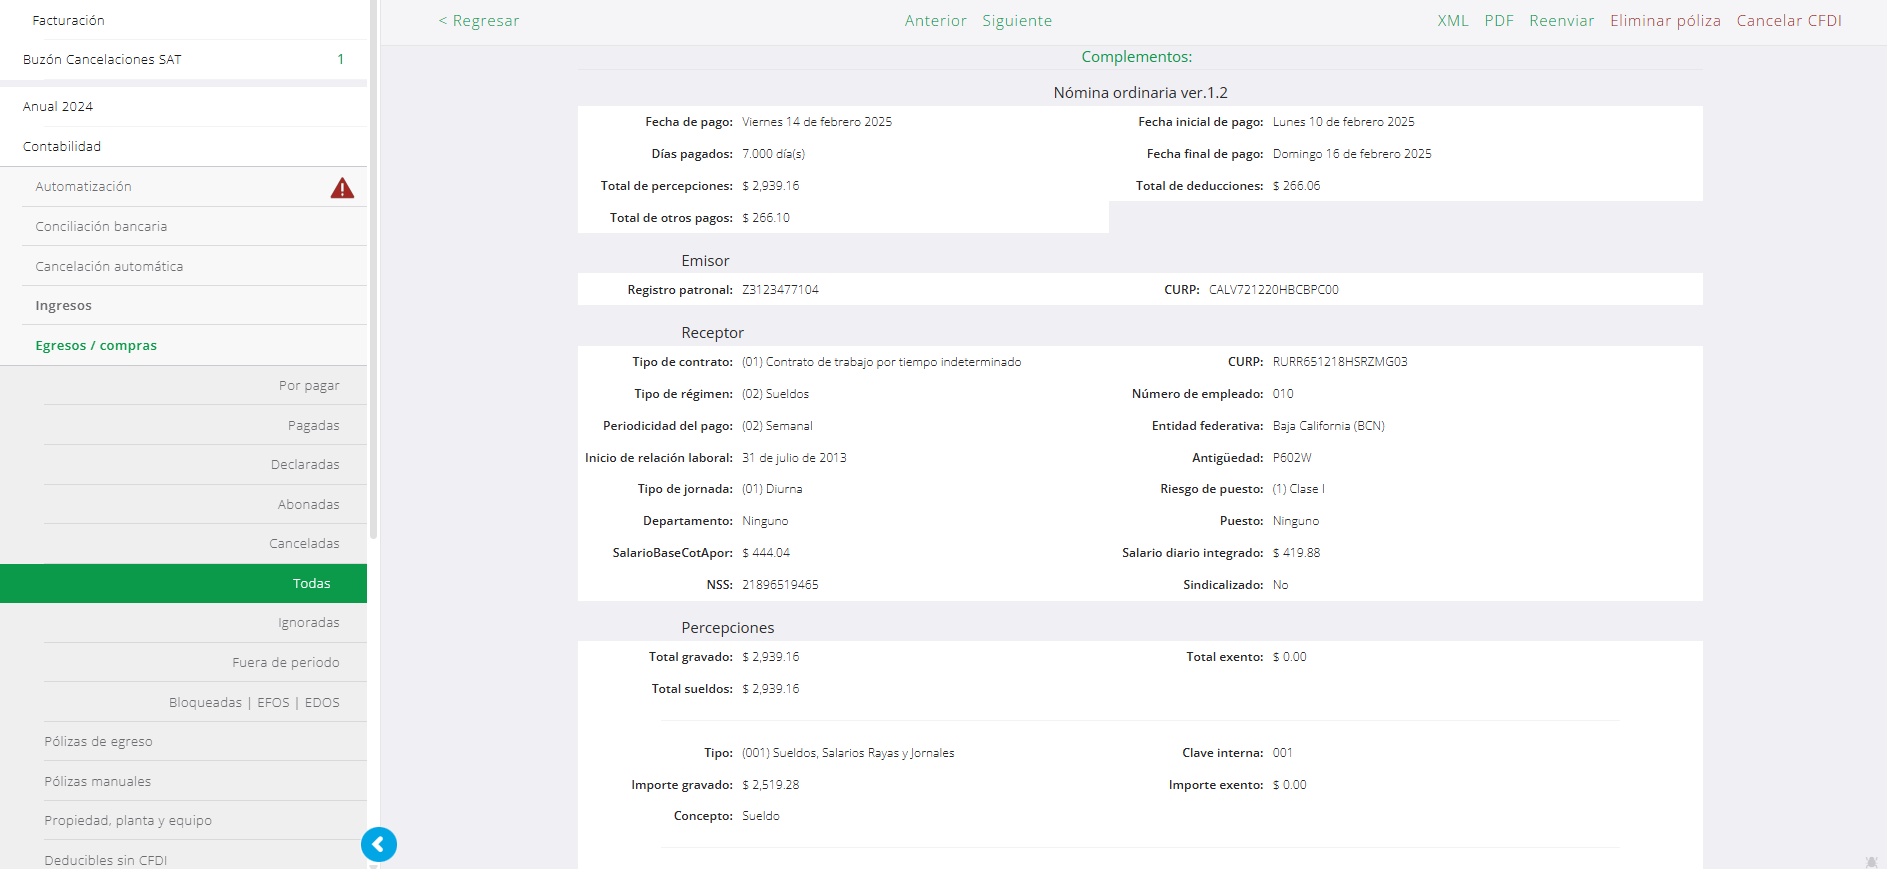Select the Todas filter

point(311,584)
